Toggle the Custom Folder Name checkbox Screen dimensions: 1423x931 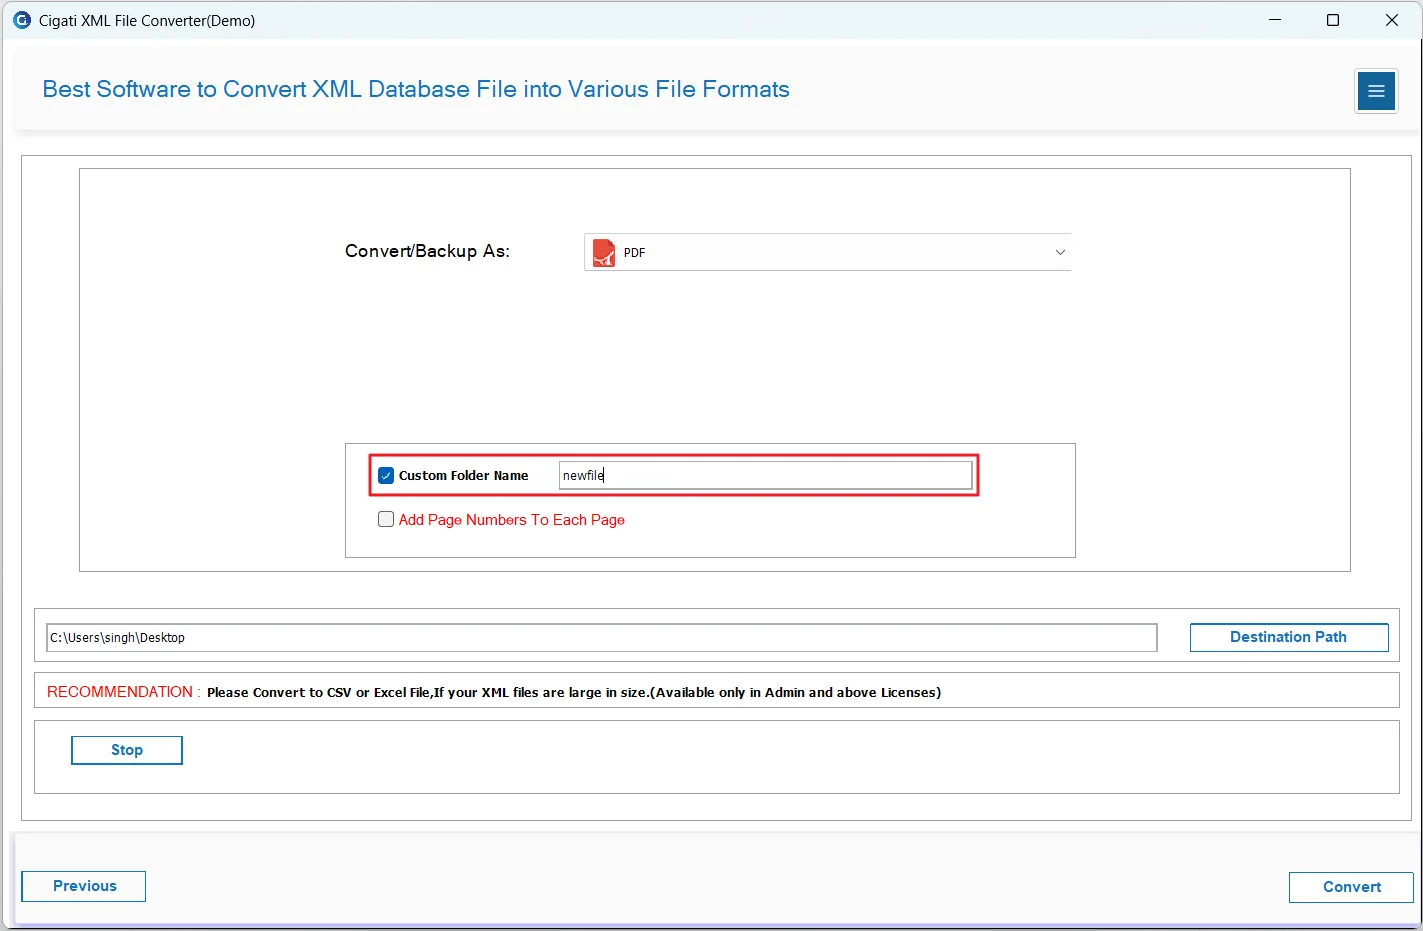(386, 476)
